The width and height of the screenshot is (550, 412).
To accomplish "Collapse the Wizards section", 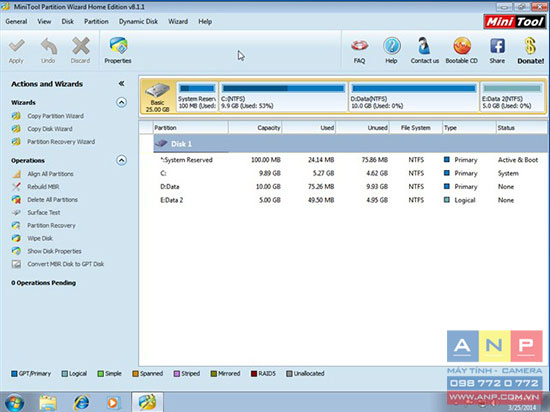I will (x=121, y=102).
